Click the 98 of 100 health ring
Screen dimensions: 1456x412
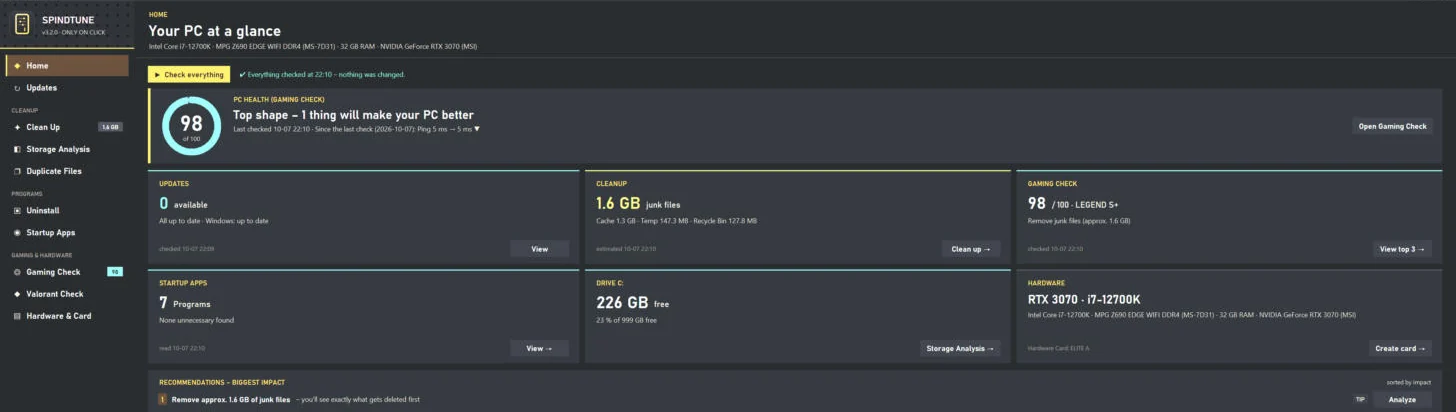point(191,126)
